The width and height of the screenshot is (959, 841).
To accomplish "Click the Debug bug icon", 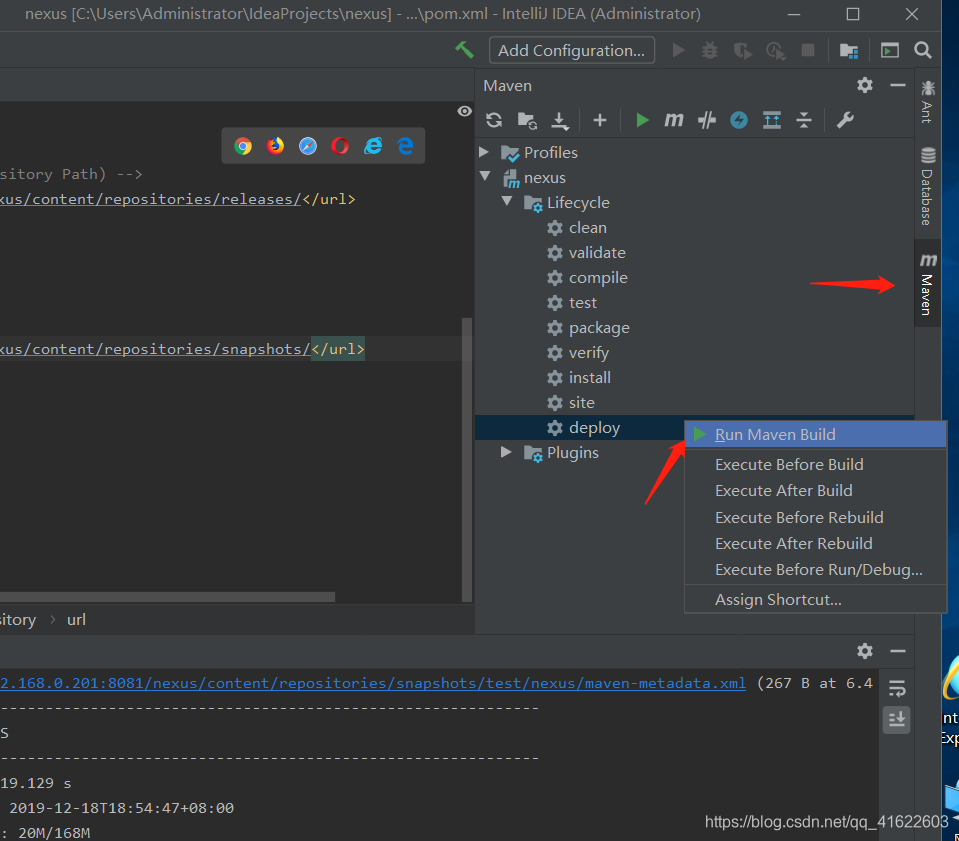I will (710, 50).
